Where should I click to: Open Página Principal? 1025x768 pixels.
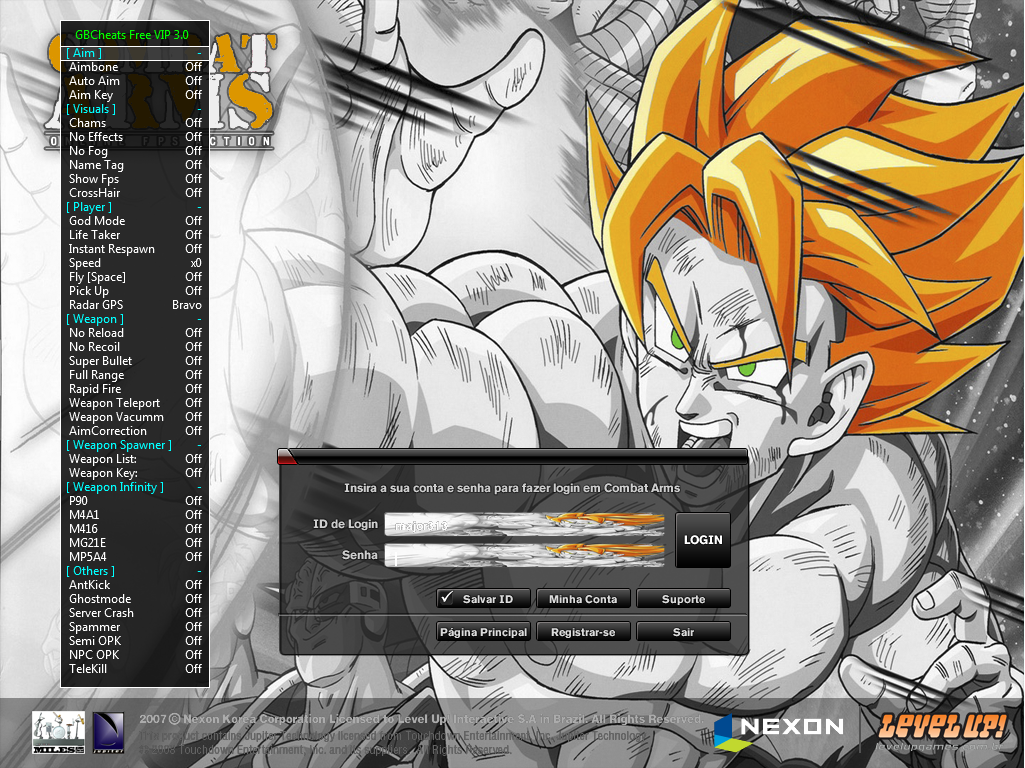[x=483, y=632]
